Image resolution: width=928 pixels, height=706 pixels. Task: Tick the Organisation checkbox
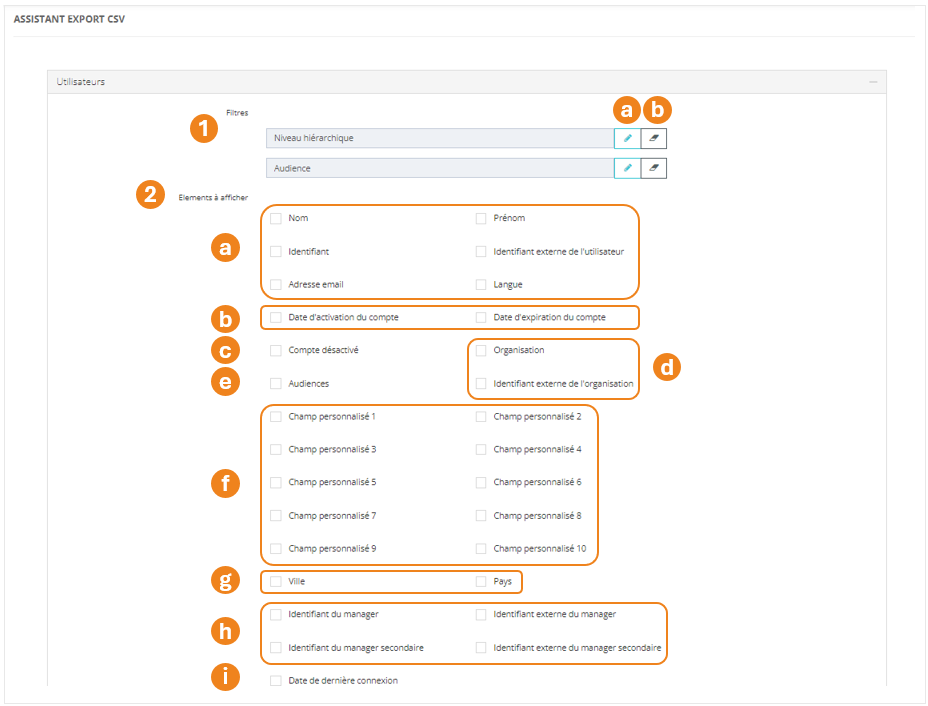(481, 350)
